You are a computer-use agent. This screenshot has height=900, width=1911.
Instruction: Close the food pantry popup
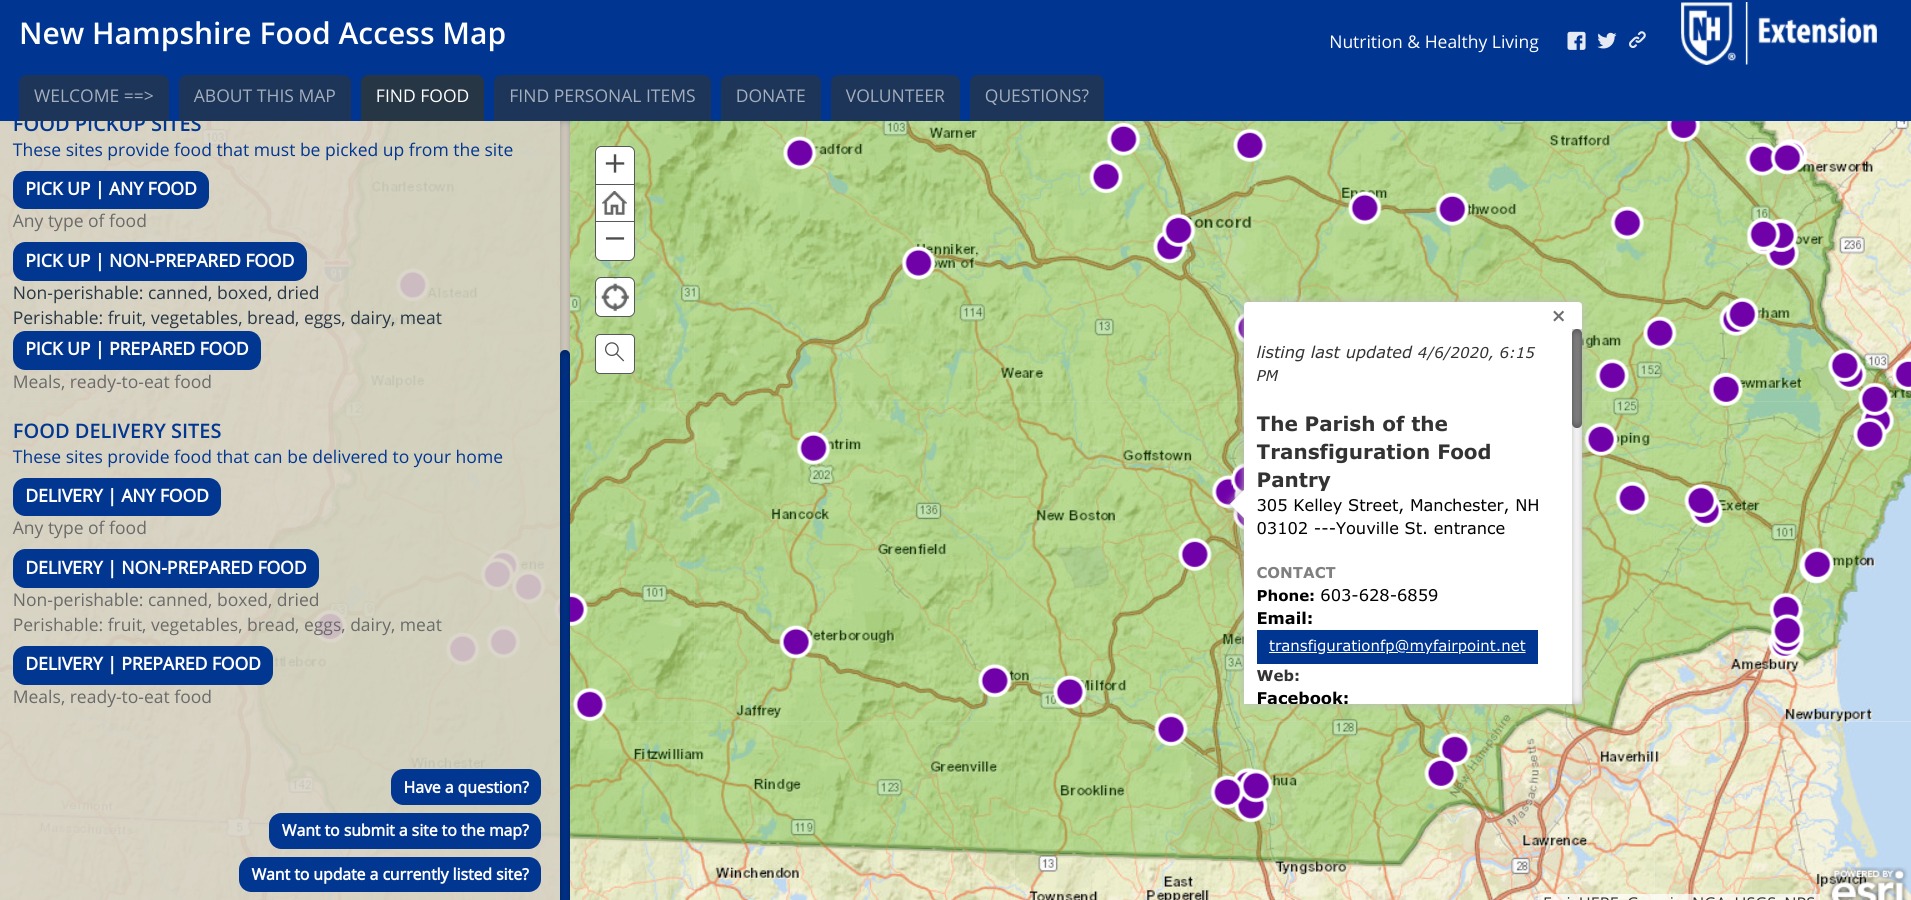[1558, 316]
